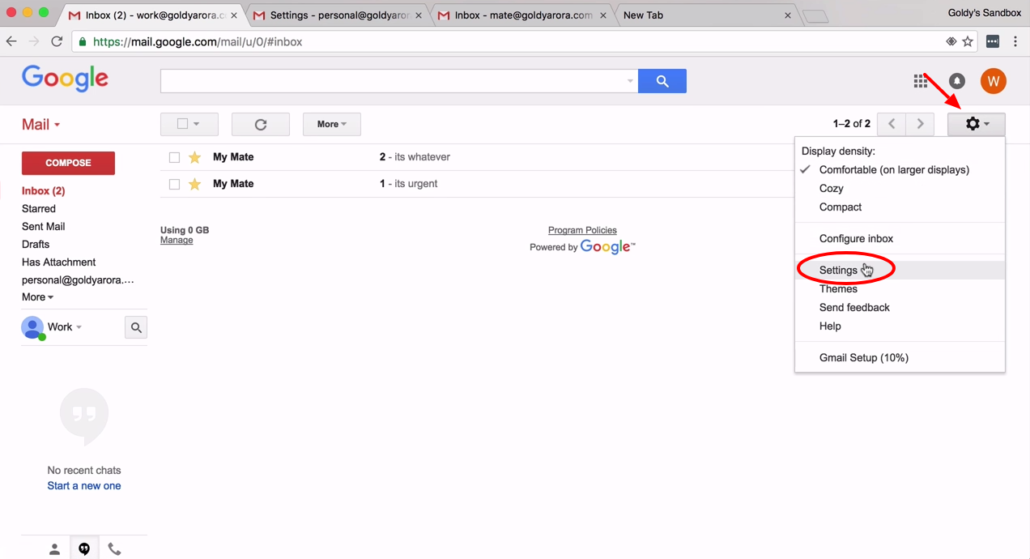Search chat contacts magnifier icon
1030x559 pixels.
pos(136,327)
